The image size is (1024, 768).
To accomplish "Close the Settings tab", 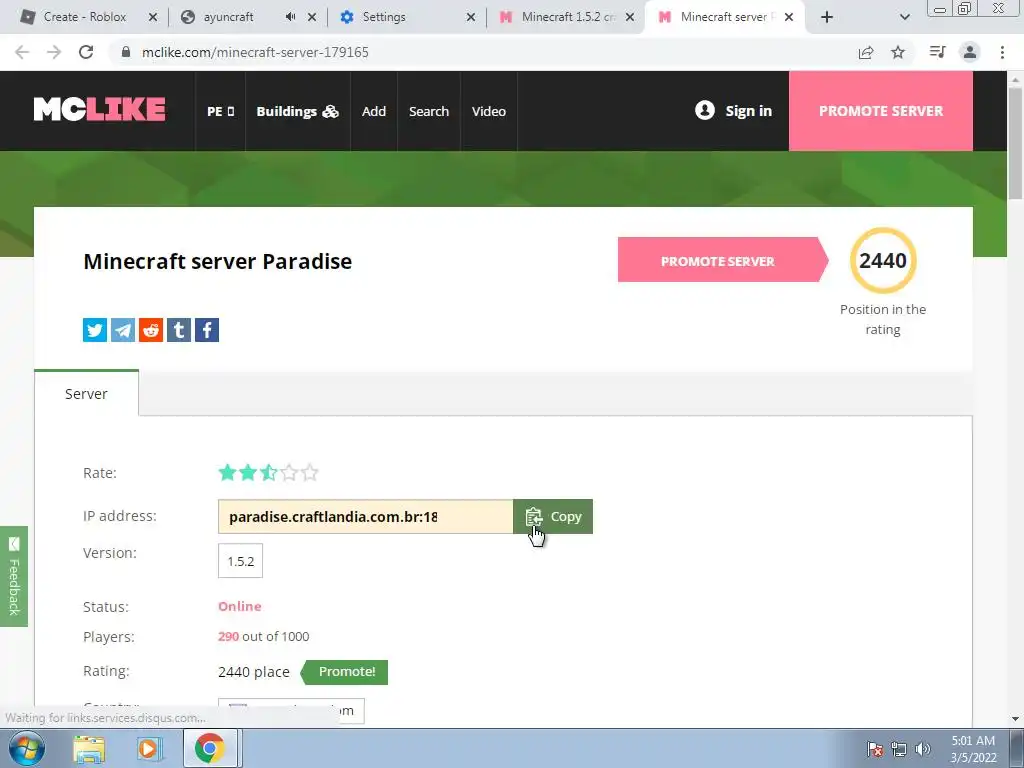I will tap(470, 17).
